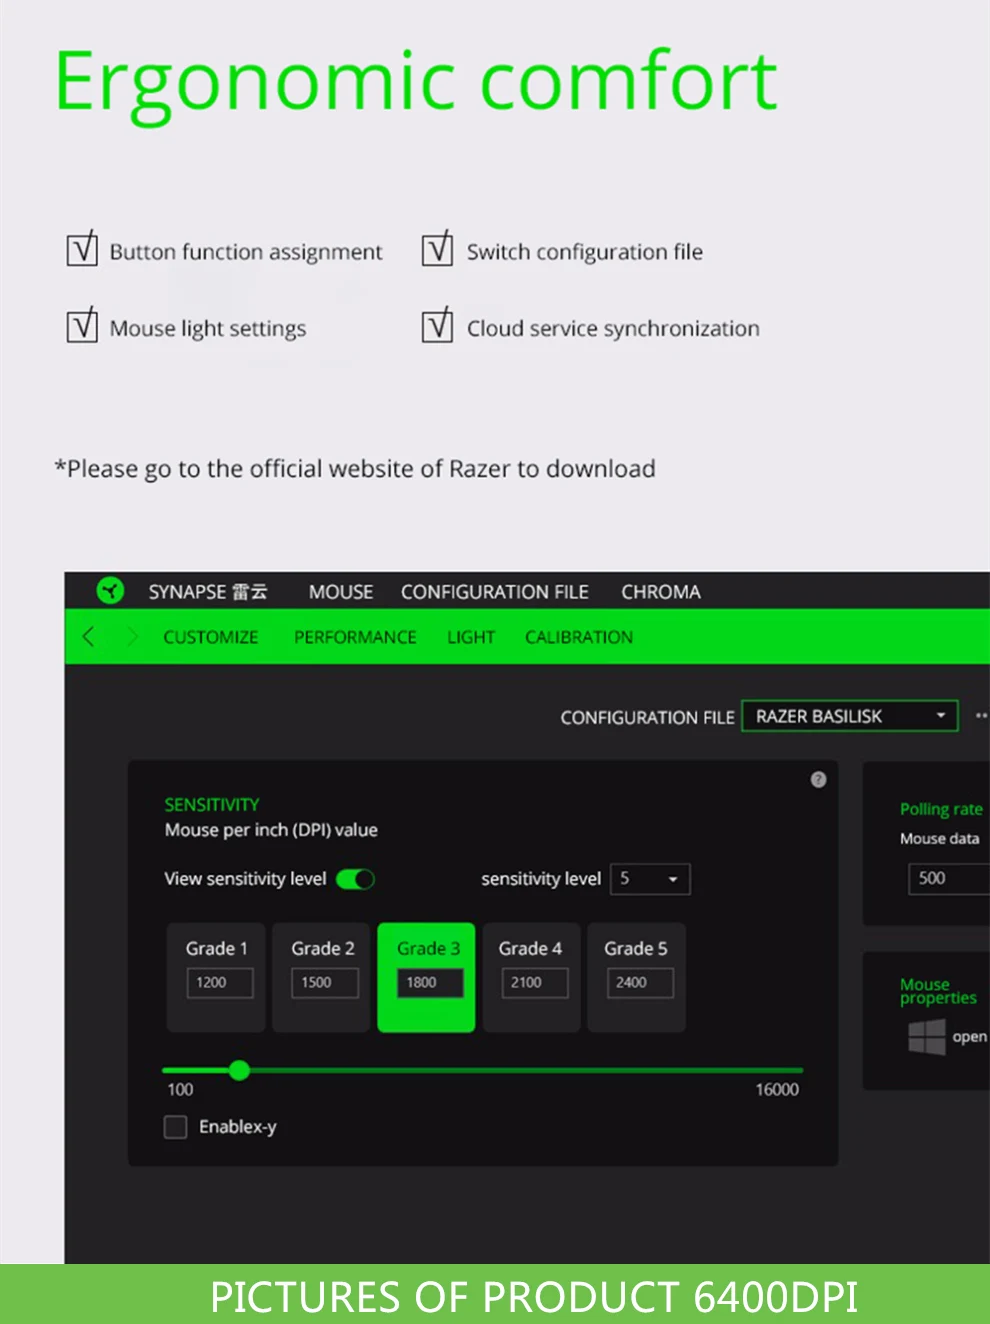Click the Cloud service synchronization checkmark
This screenshot has width=990, height=1324.
pos(437,324)
